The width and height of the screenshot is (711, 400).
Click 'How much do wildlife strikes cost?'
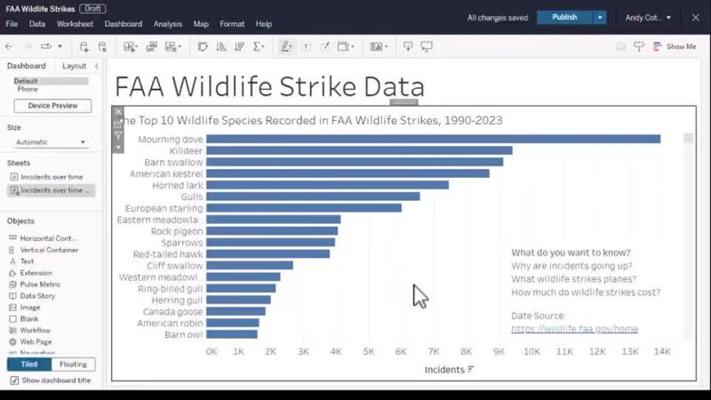coord(585,292)
